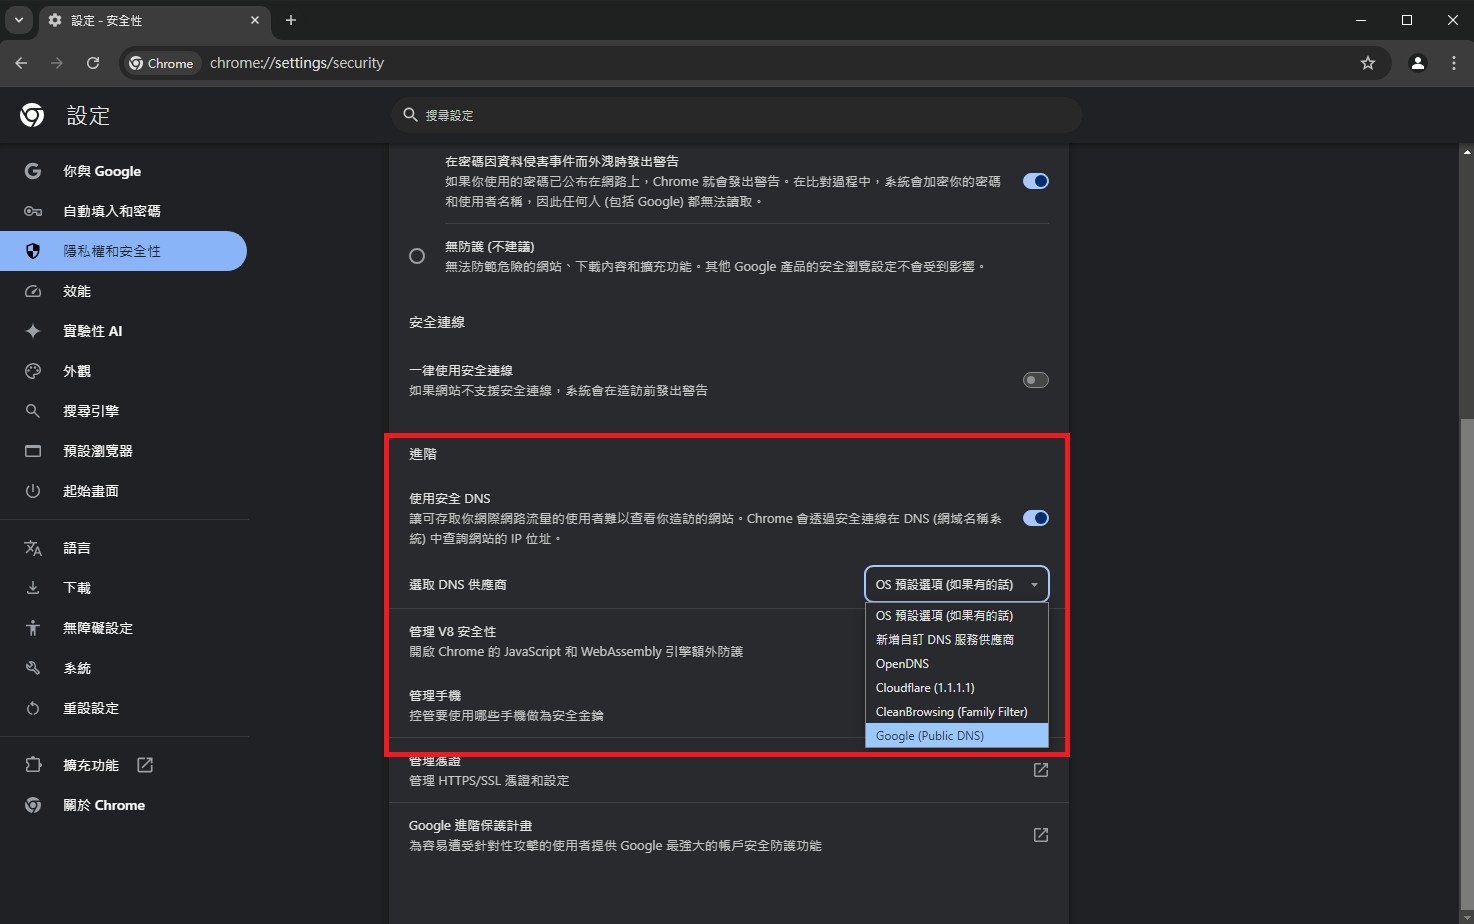Click scrollbar up arrow at top
1474x924 pixels.
(1467, 153)
